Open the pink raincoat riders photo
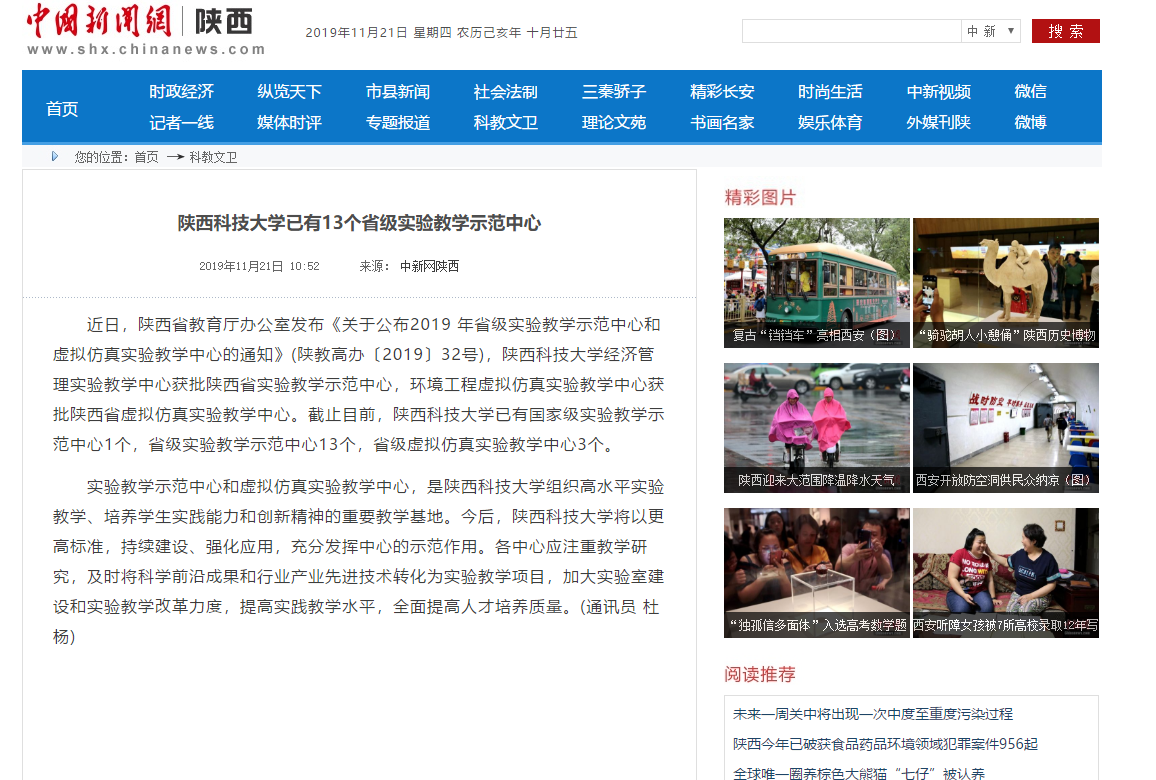The width and height of the screenshot is (1156, 780). 816,427
